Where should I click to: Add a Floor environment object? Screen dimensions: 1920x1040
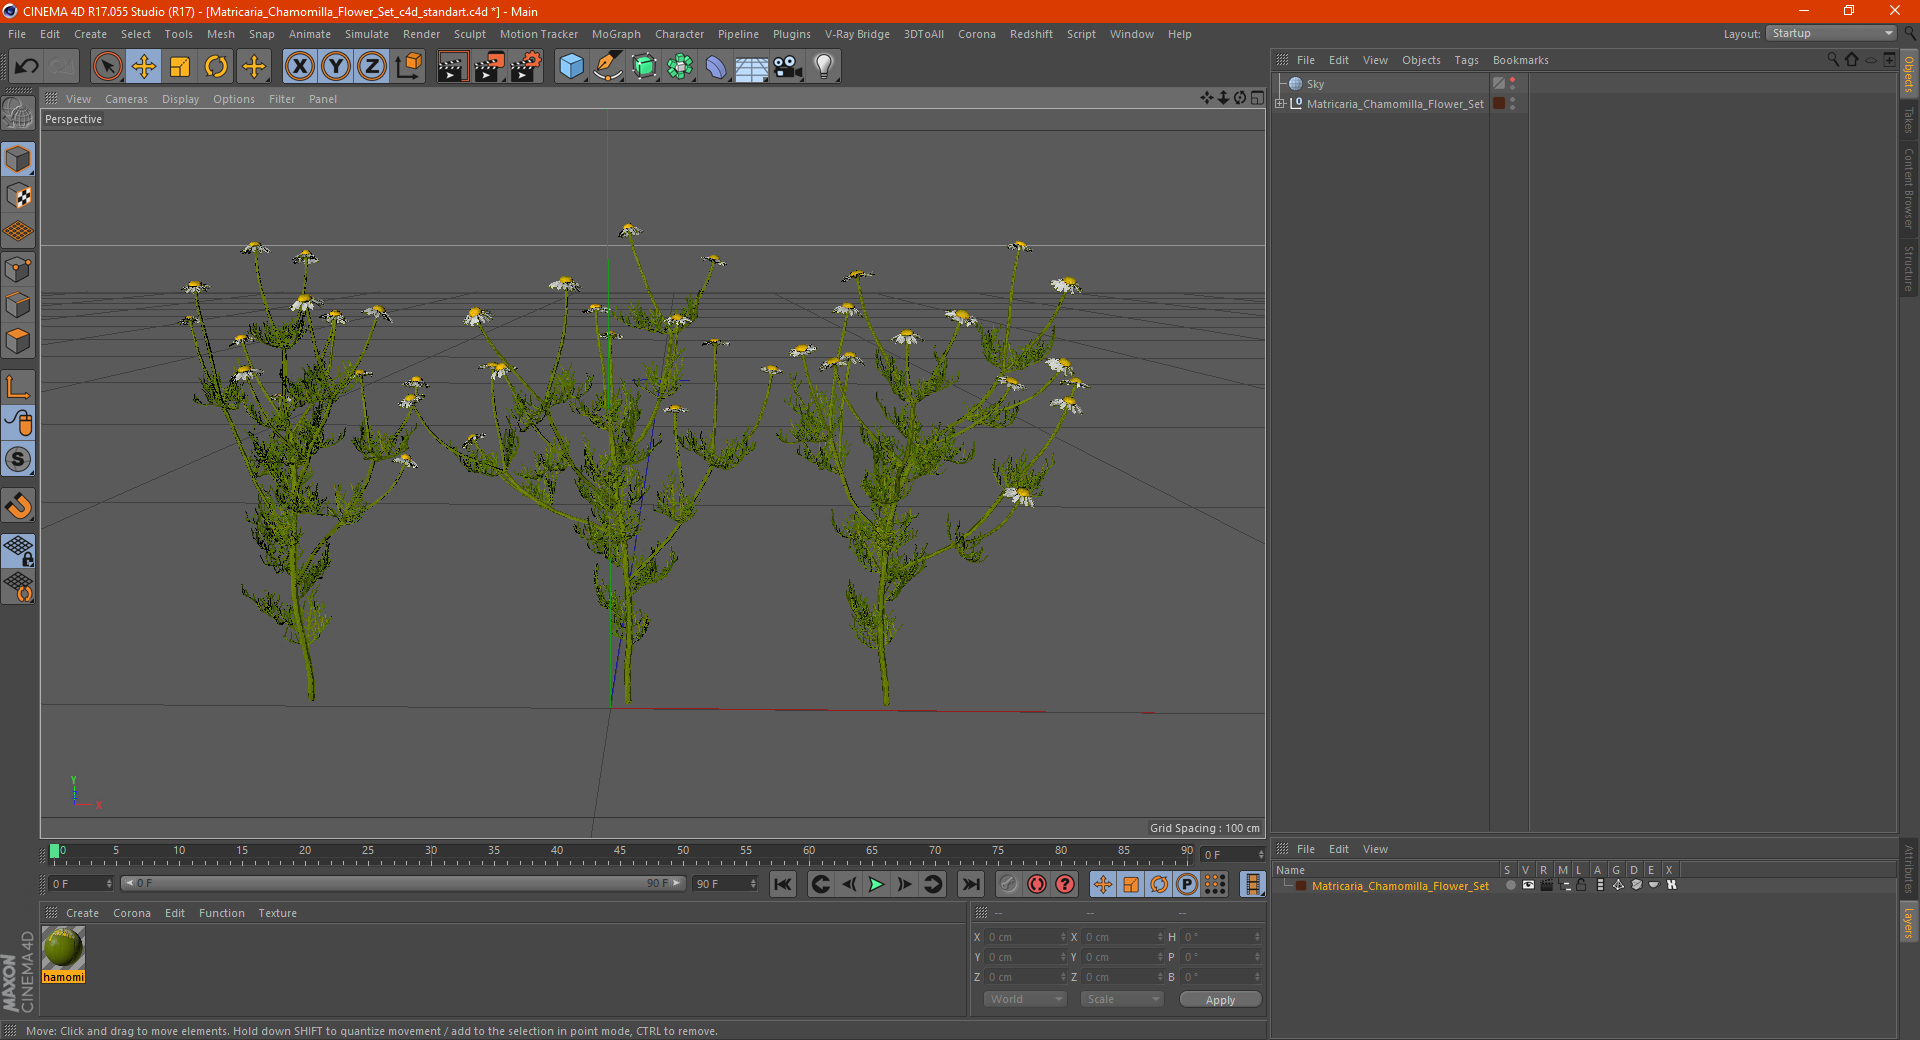pyautogui.click(x=751, y=67)
